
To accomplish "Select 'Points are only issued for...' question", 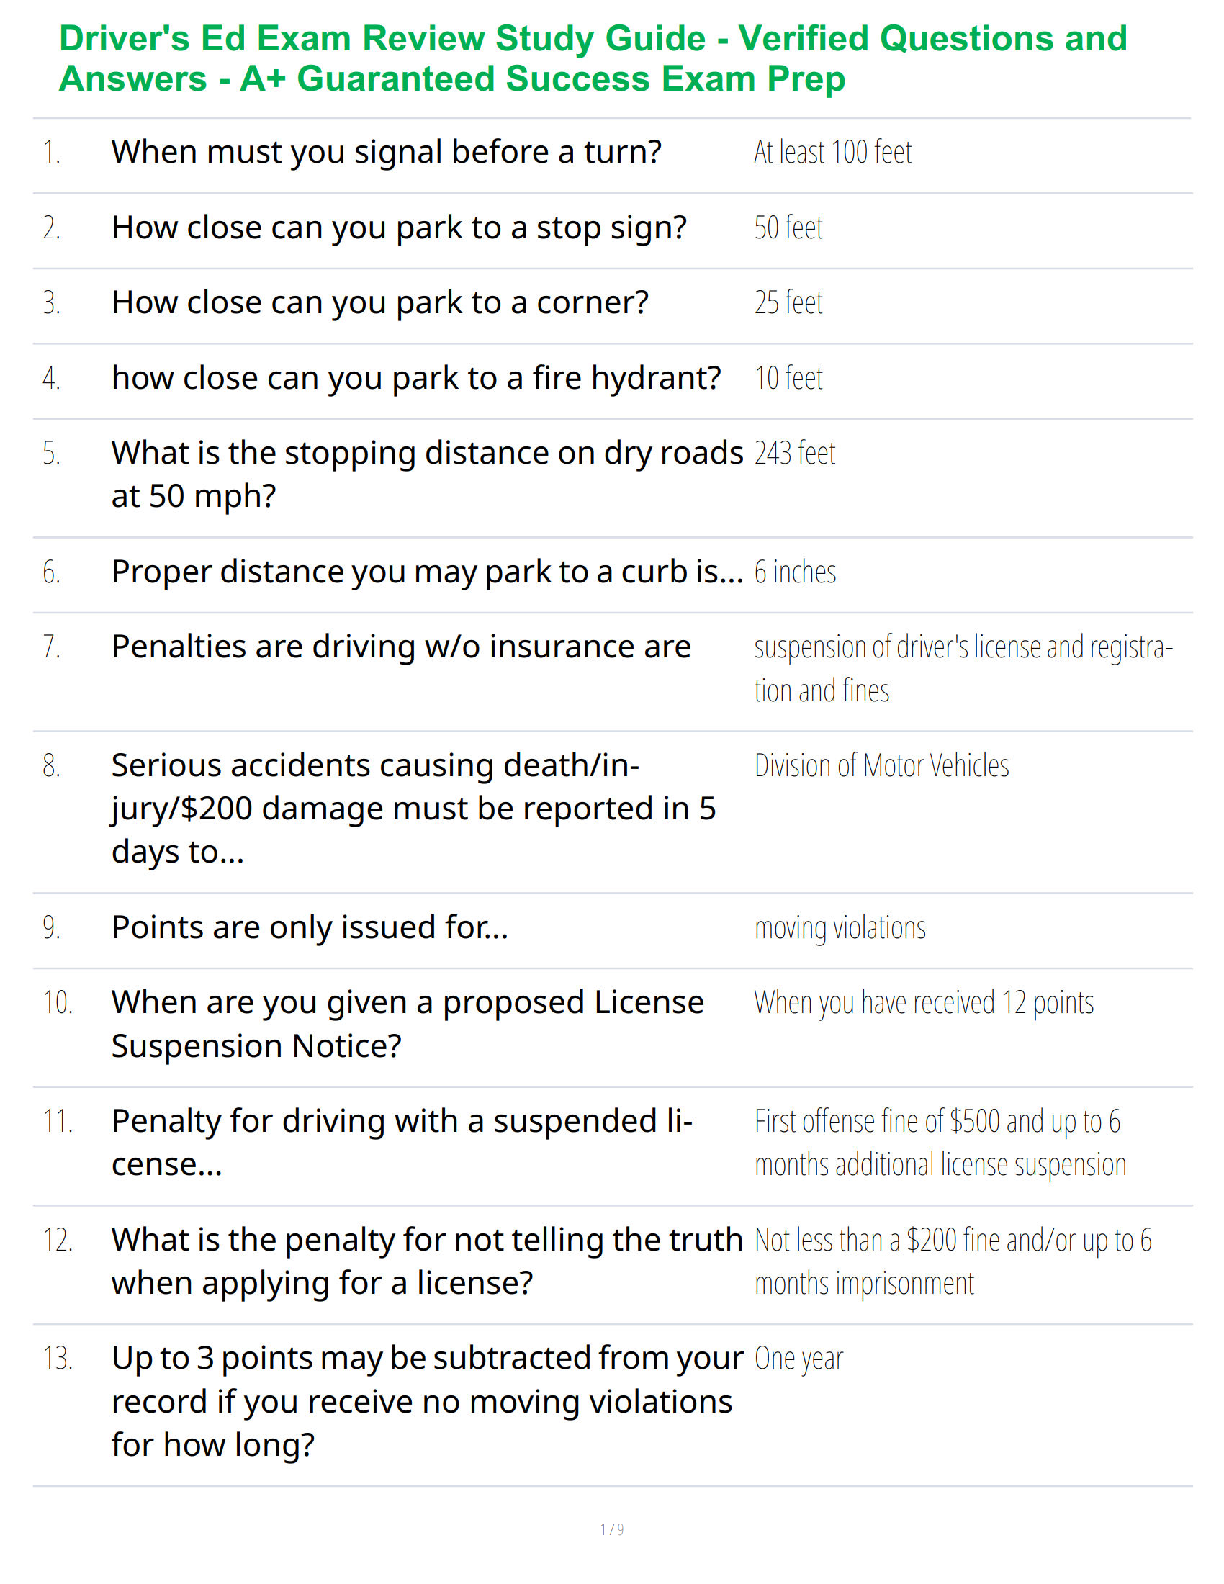I will point(310,928).
